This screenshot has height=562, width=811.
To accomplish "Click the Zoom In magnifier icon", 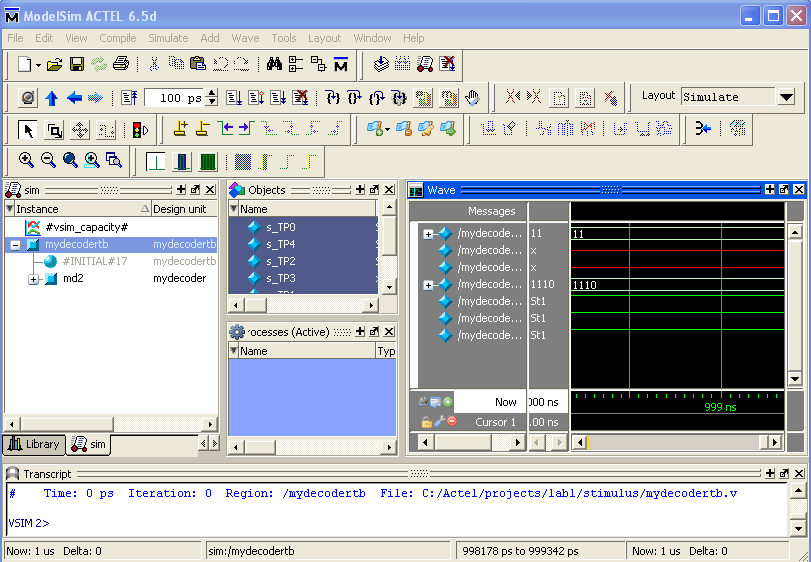I will [26, 160].
